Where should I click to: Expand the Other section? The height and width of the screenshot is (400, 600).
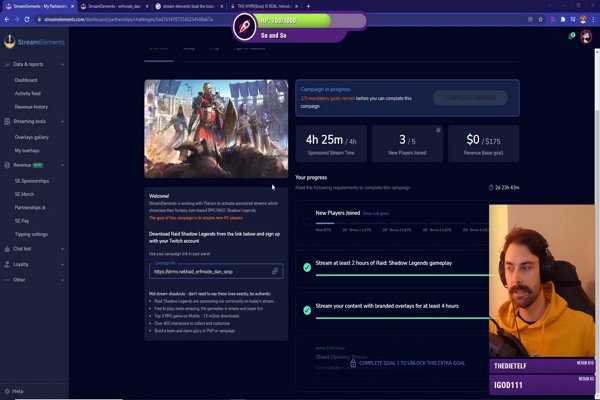(62, 280)
